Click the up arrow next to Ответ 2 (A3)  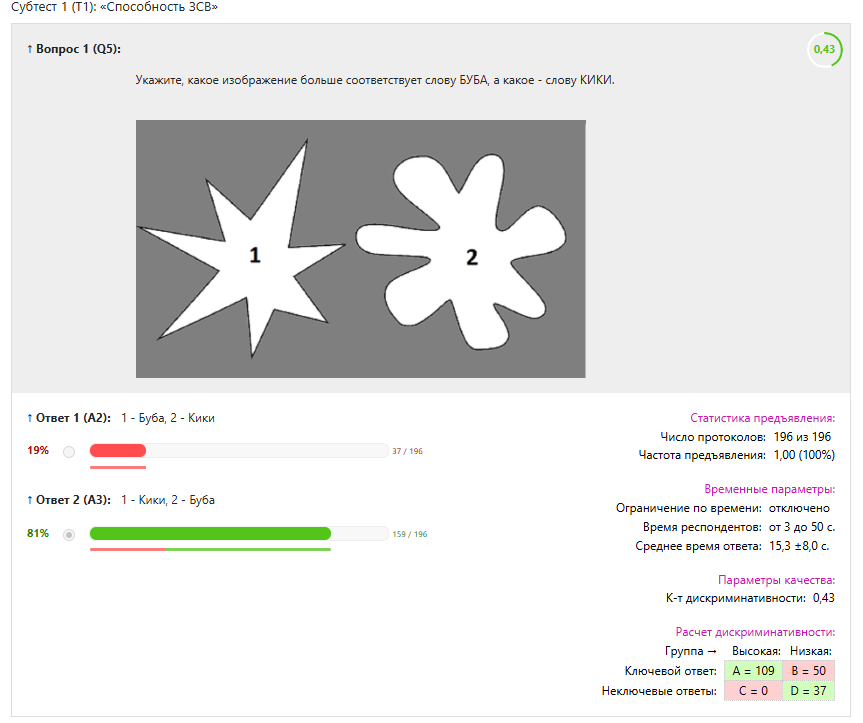30,500
